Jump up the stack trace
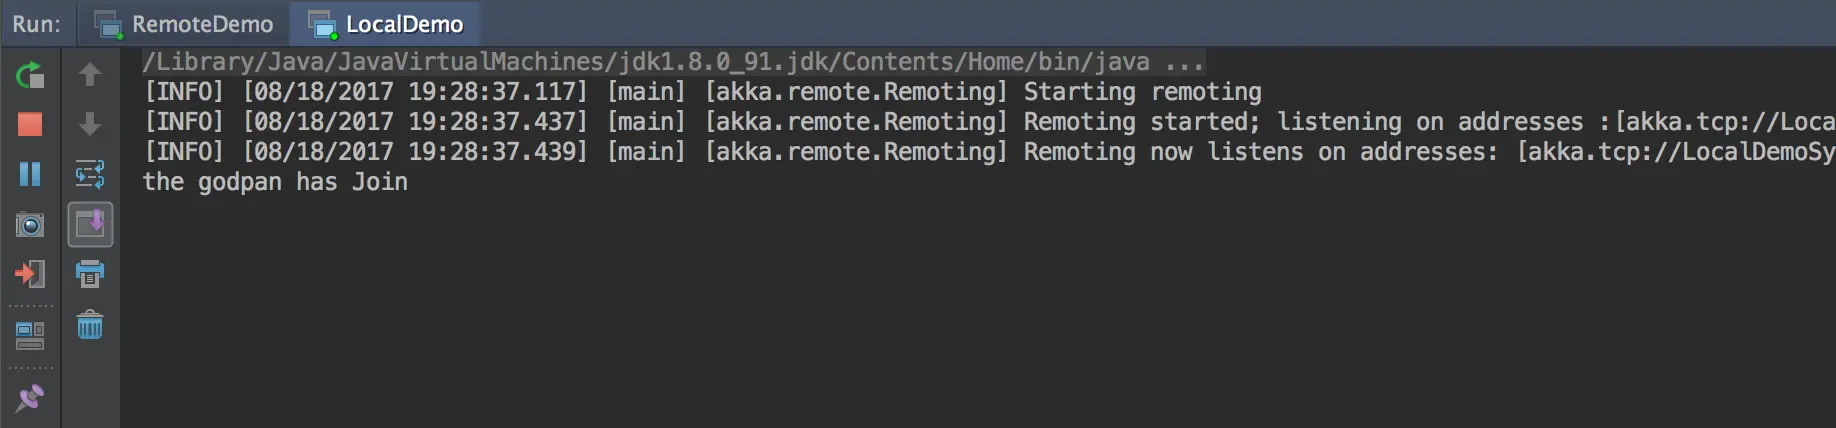This screenshot has width=1836, height=428. 90,75
